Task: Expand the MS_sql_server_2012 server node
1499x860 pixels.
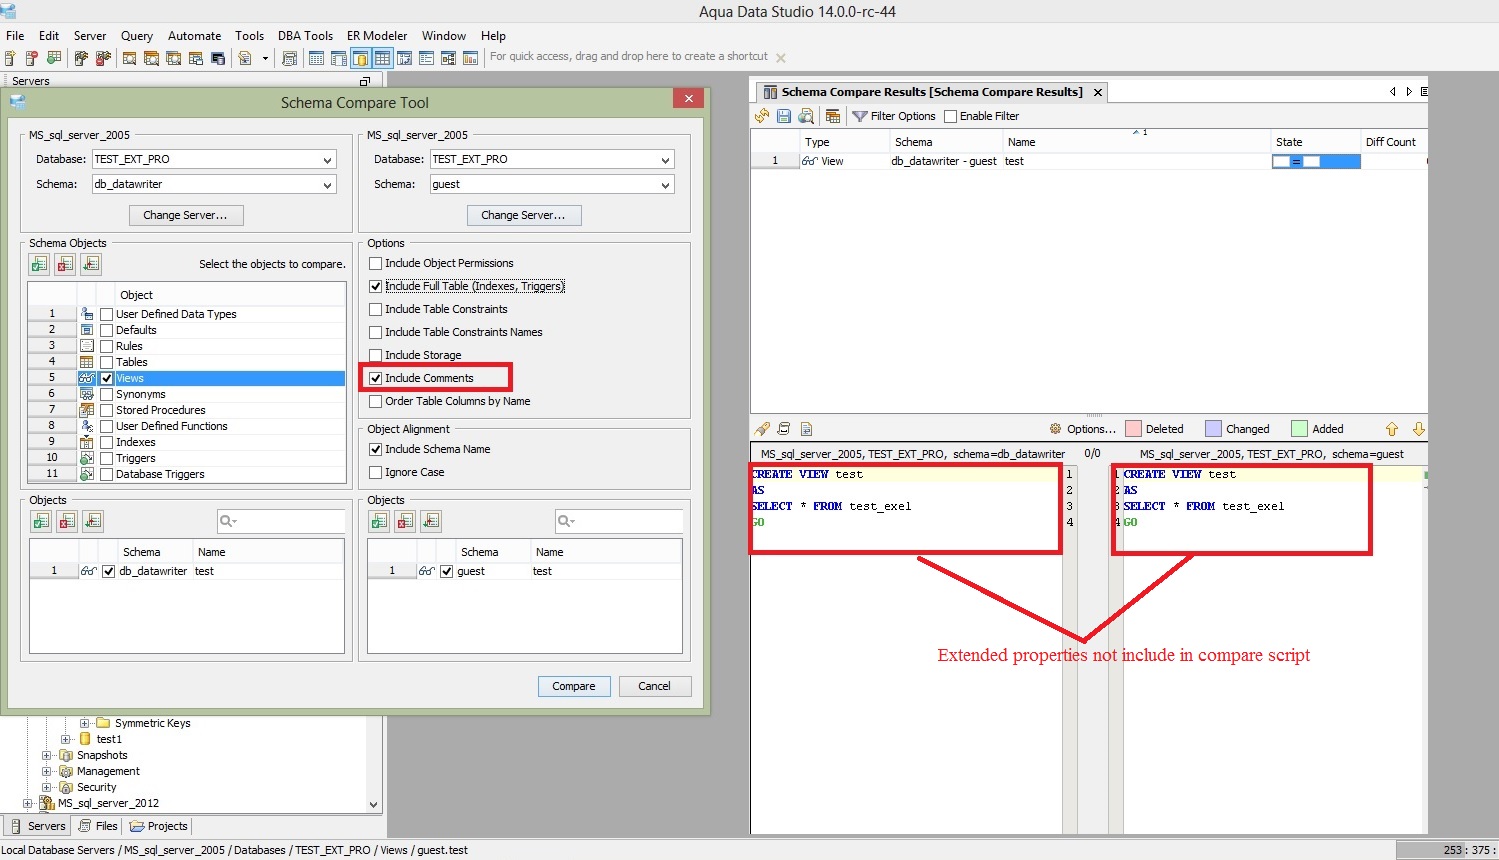Action: point(27,803)
